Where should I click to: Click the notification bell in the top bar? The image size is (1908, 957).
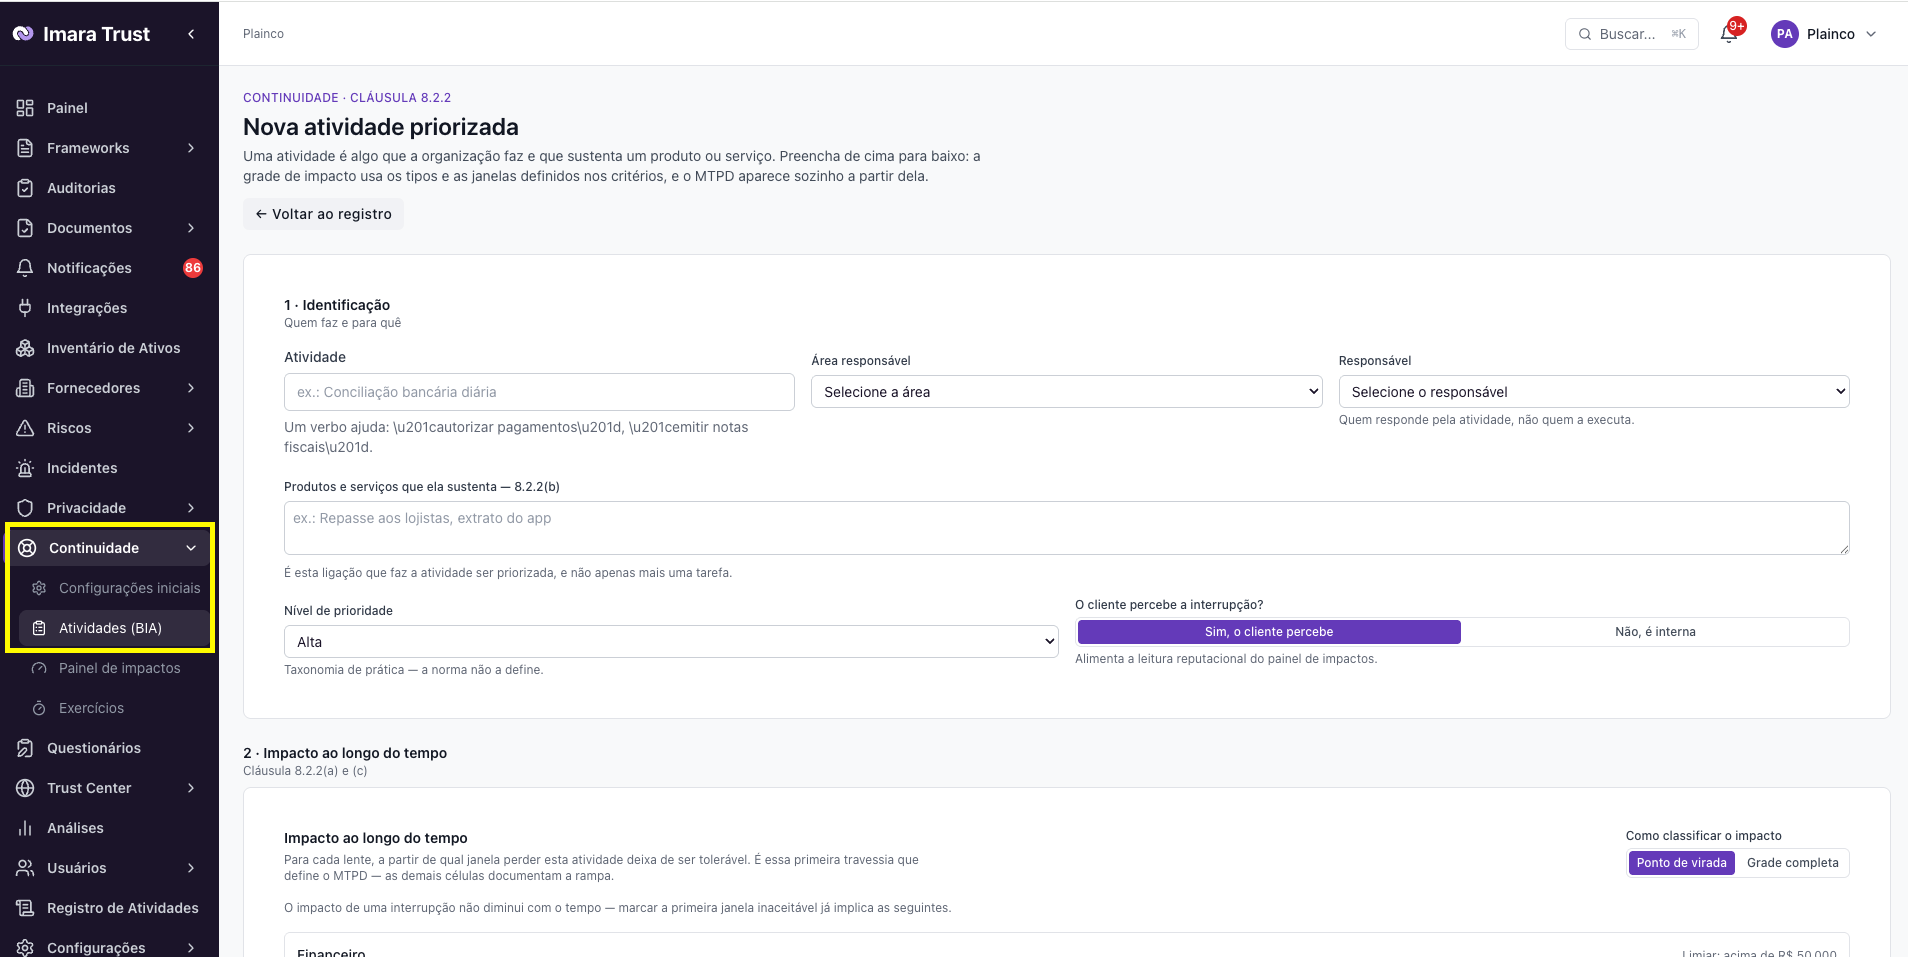click(1729, 34)
